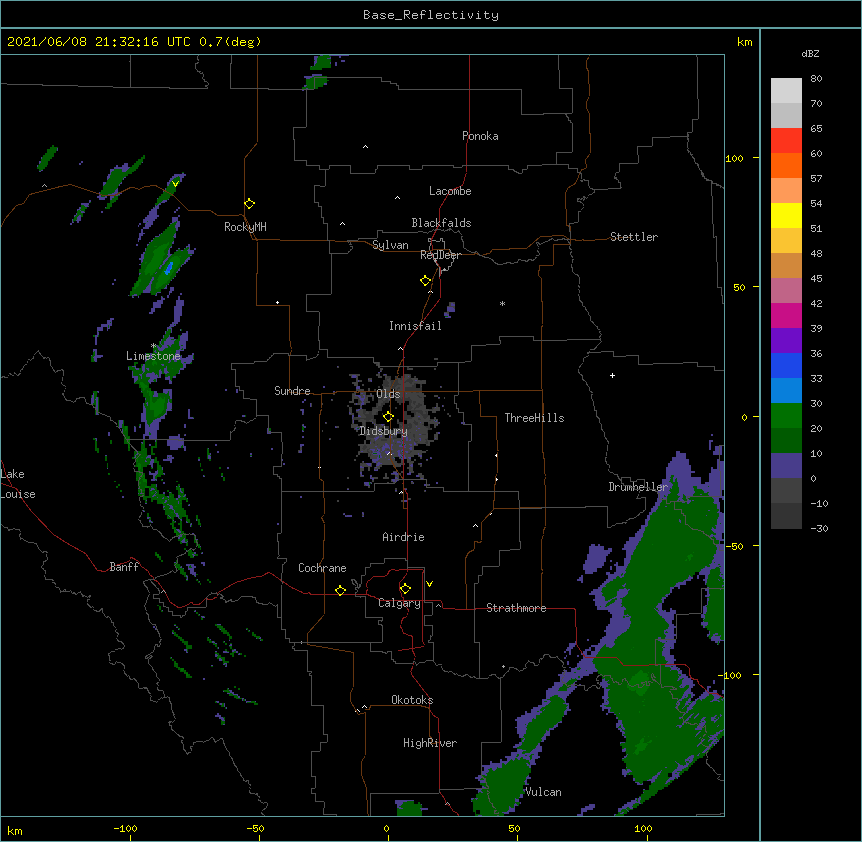Click the yellow station marker south of RedDeer
Screen dimensions: 862x842
[426, 281]
